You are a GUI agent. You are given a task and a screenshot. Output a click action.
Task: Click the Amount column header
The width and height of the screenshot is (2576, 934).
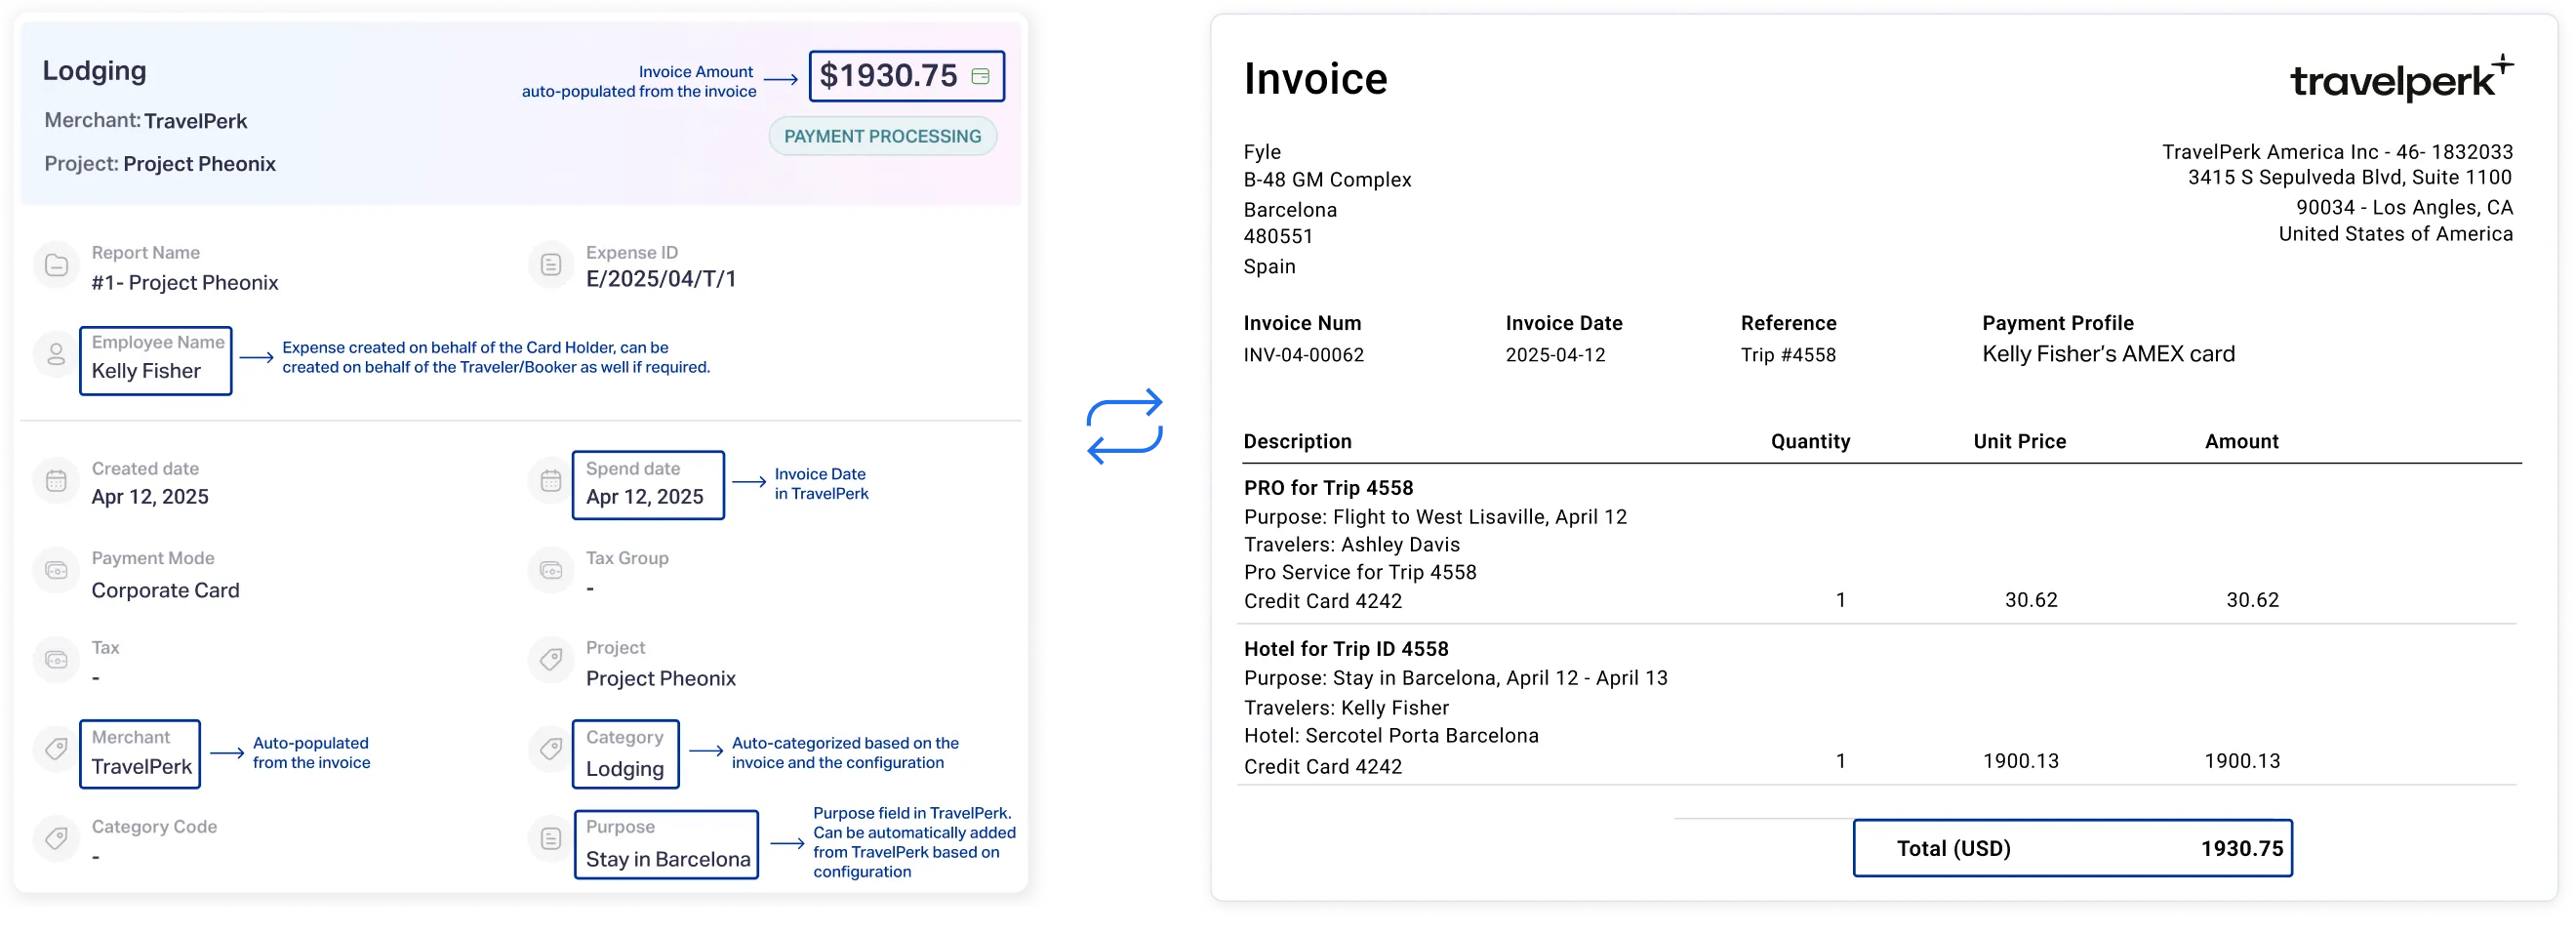coord(2241,442)
